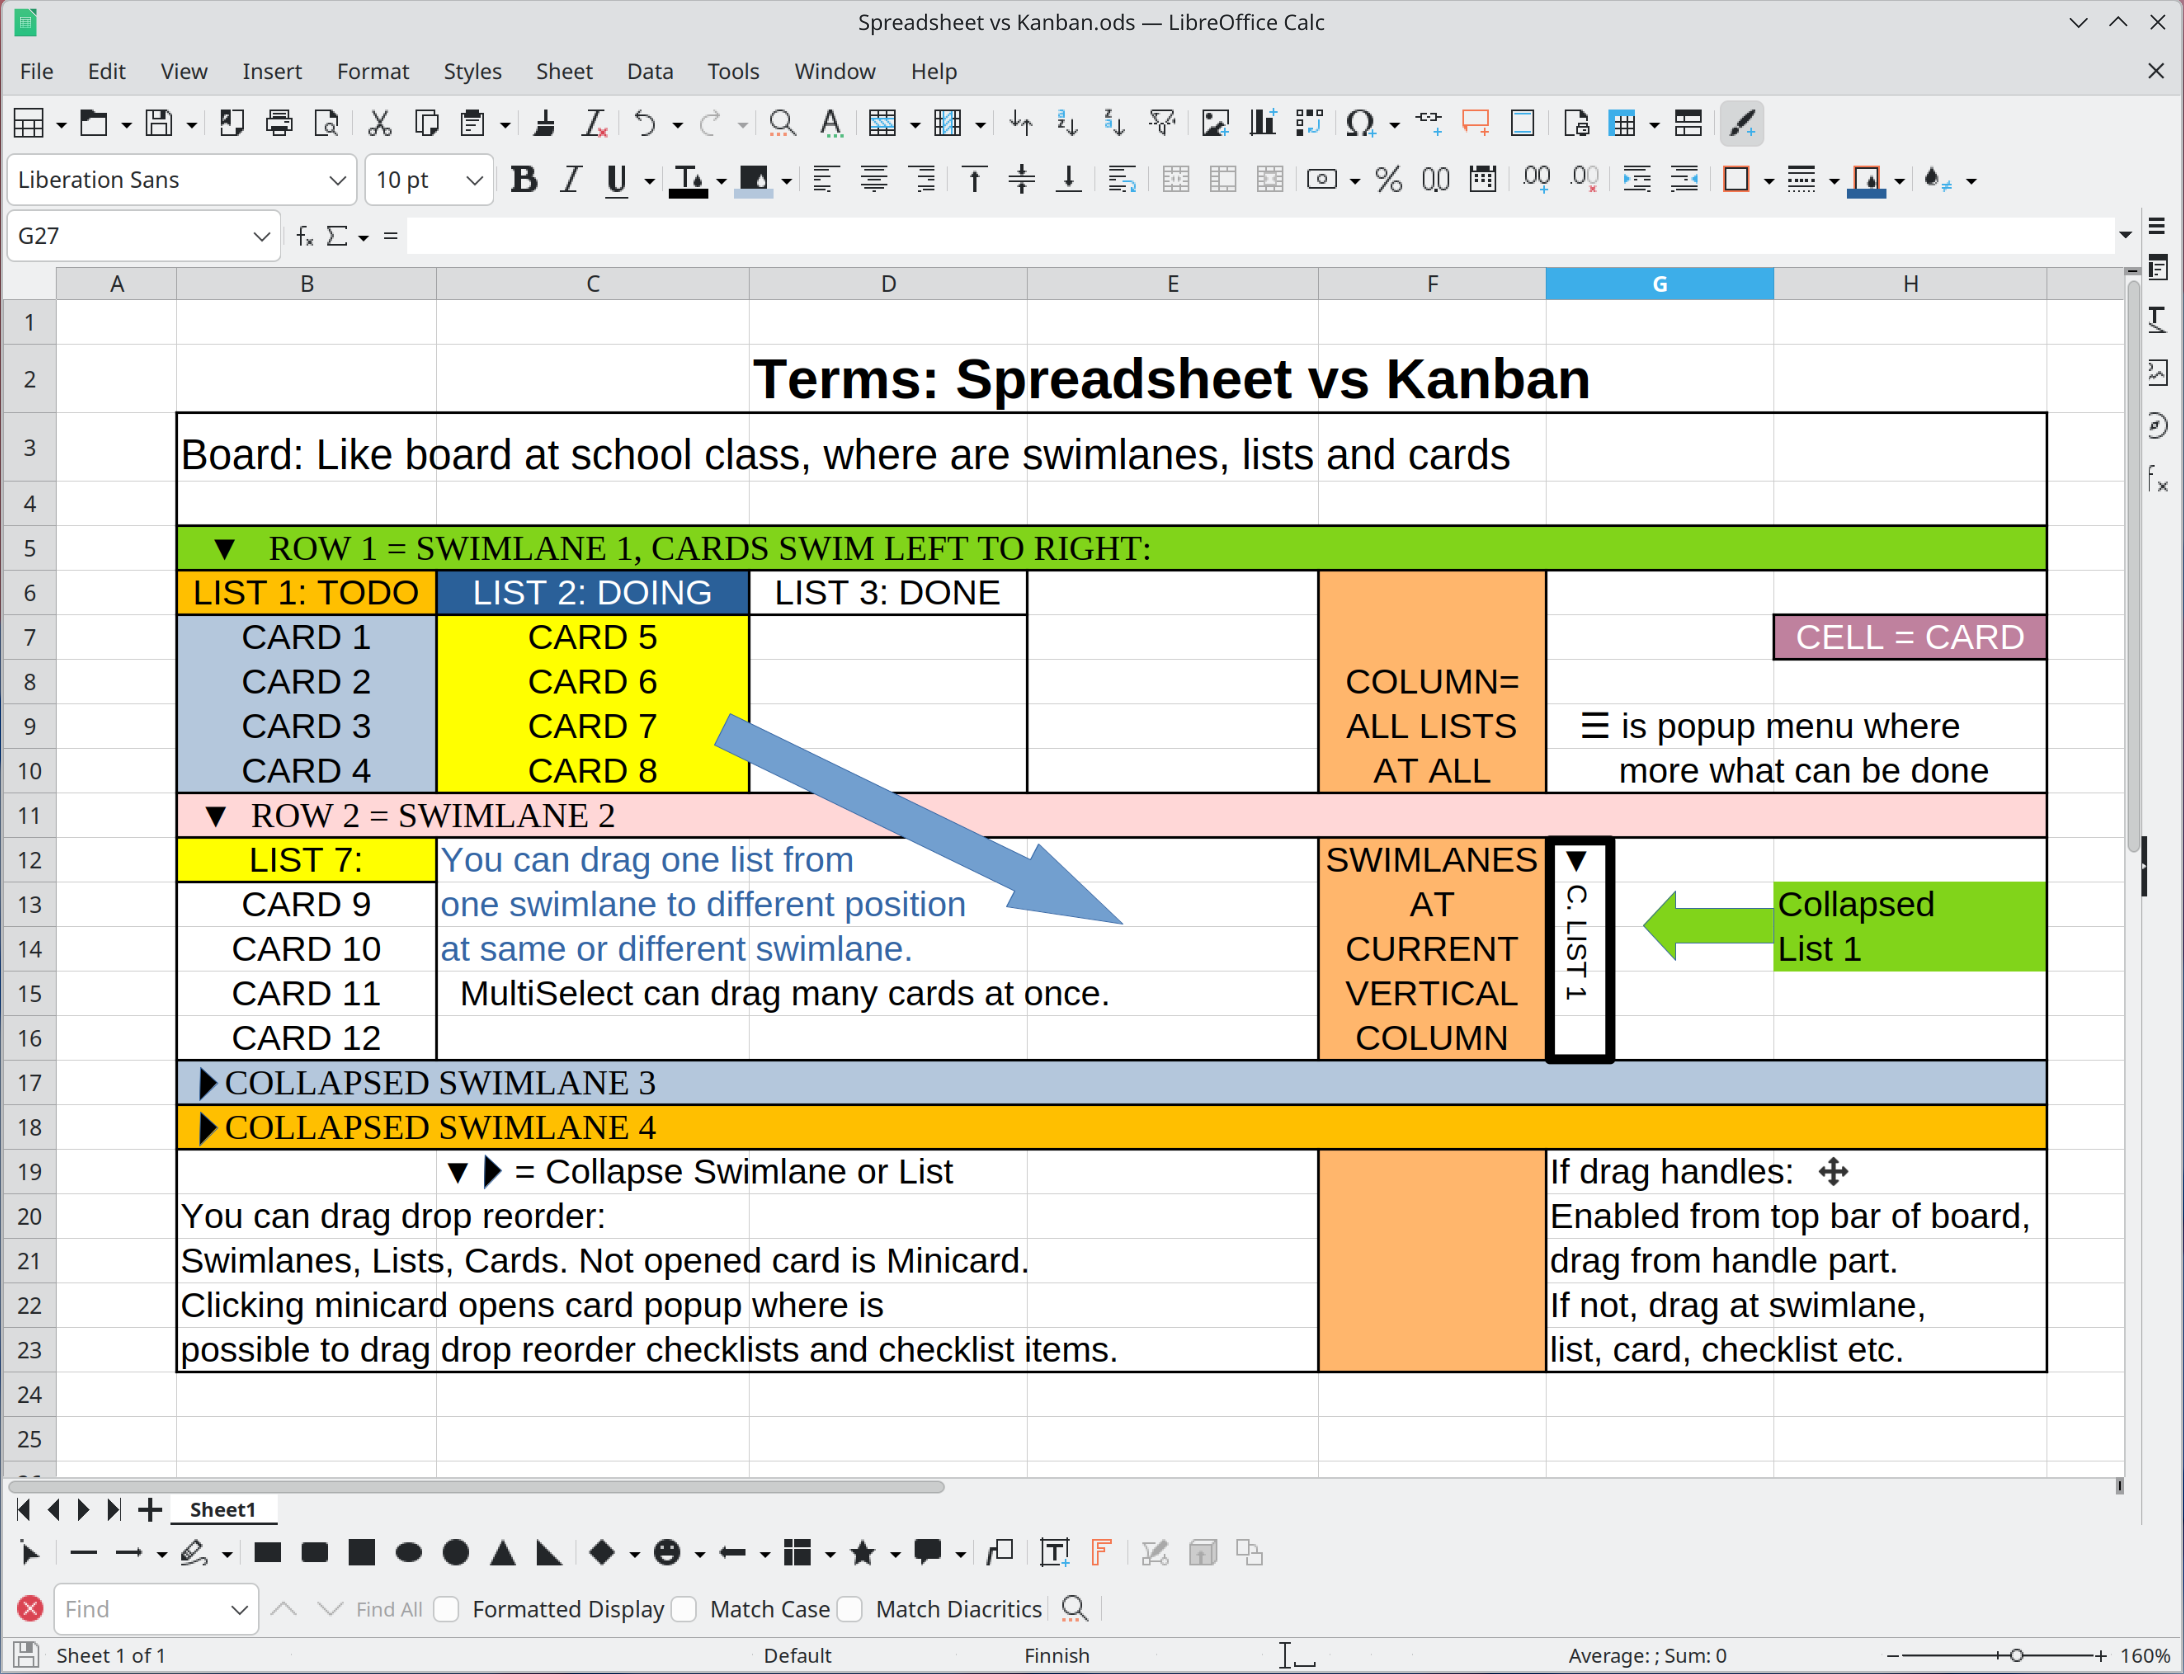Expand the font size dropdown
The image size is (2184, 1674).
474,180
